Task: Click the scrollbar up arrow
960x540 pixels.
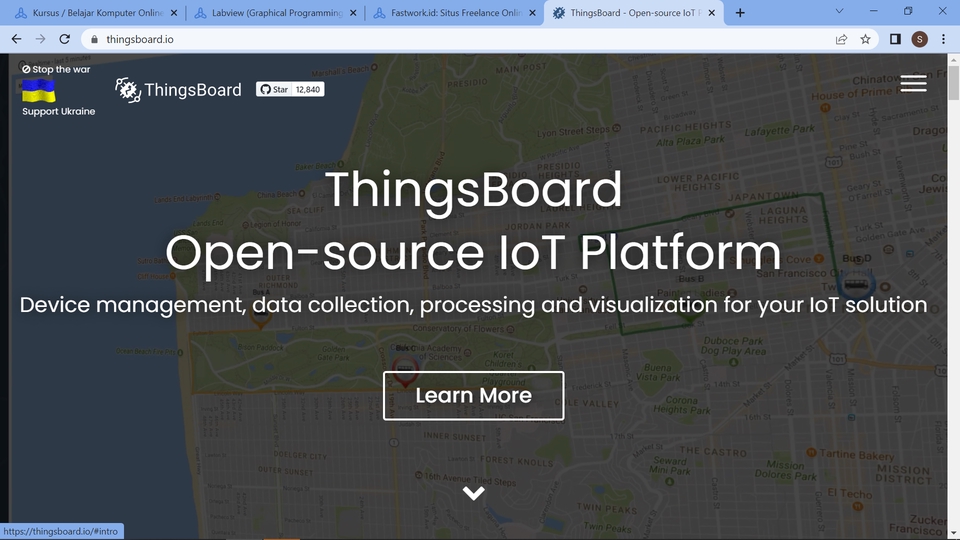Action: point(953,59)
